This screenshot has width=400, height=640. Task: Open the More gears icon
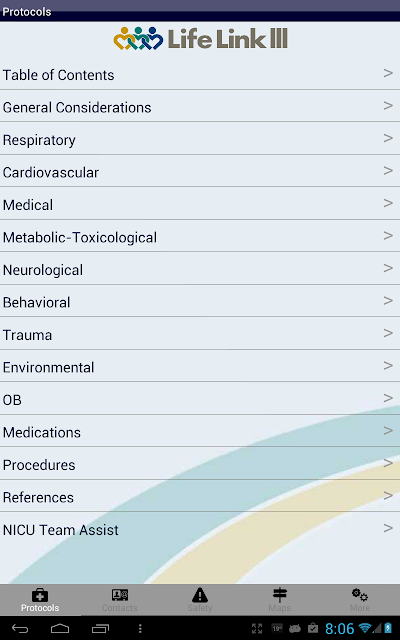pyautogui.click(x=360, y=595)
